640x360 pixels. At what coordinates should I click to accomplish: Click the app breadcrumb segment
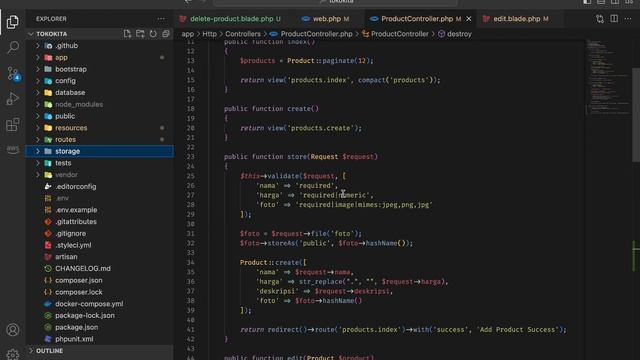click(187, 34)
